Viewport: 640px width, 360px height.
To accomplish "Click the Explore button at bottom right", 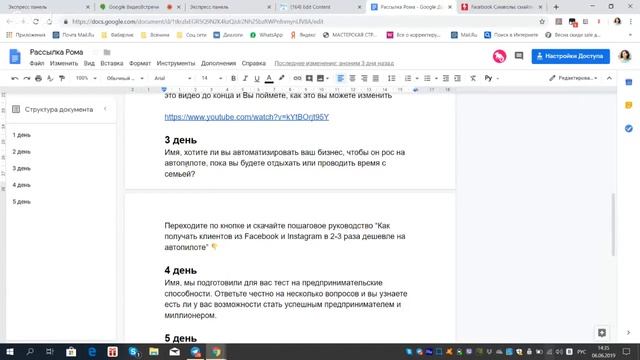I will click(602, 333).
